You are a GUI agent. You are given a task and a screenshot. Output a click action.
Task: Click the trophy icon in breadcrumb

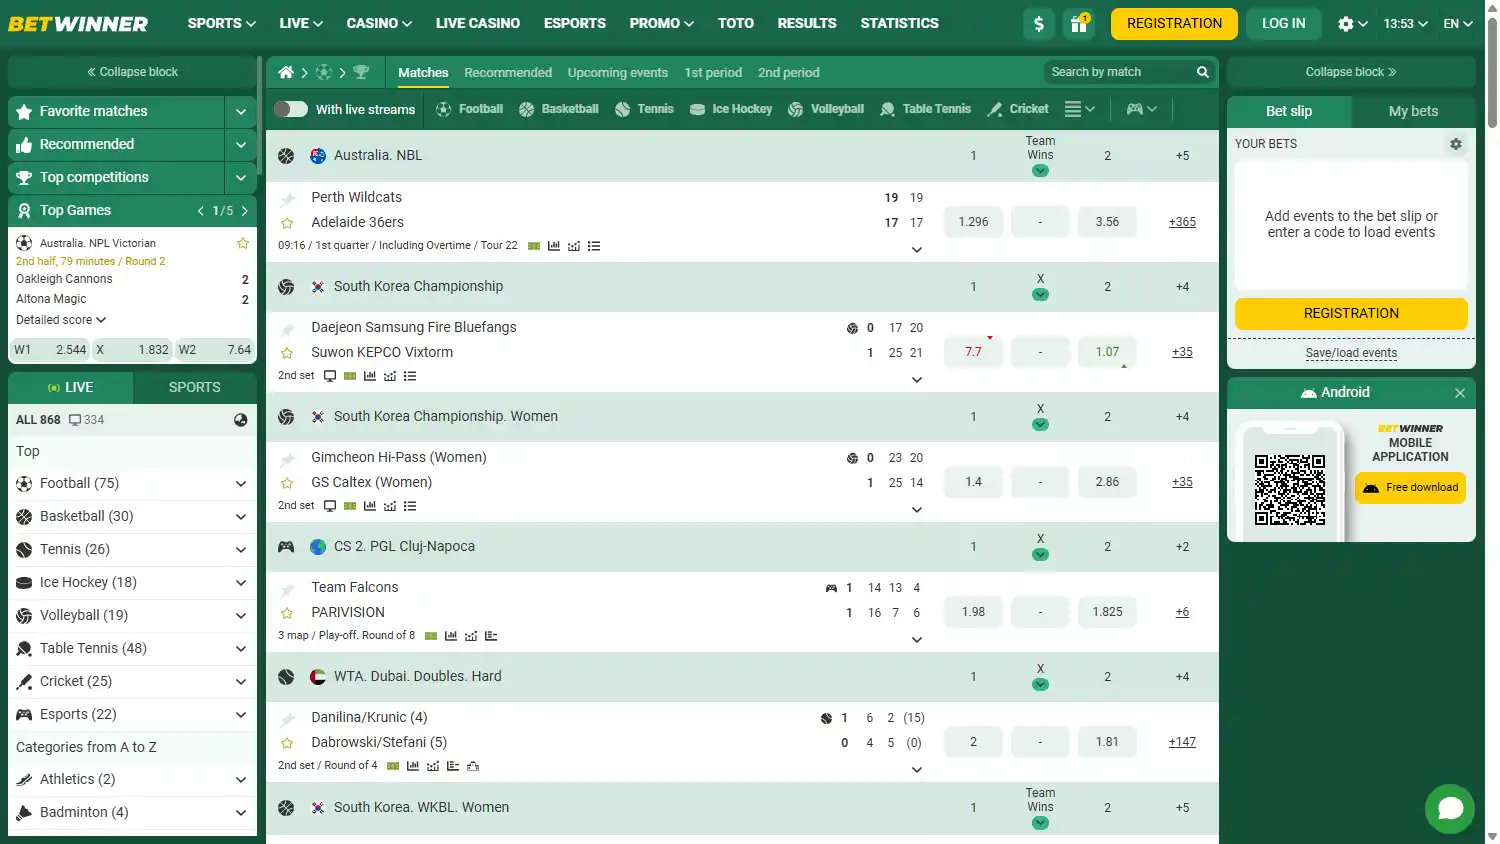(361, 72)
